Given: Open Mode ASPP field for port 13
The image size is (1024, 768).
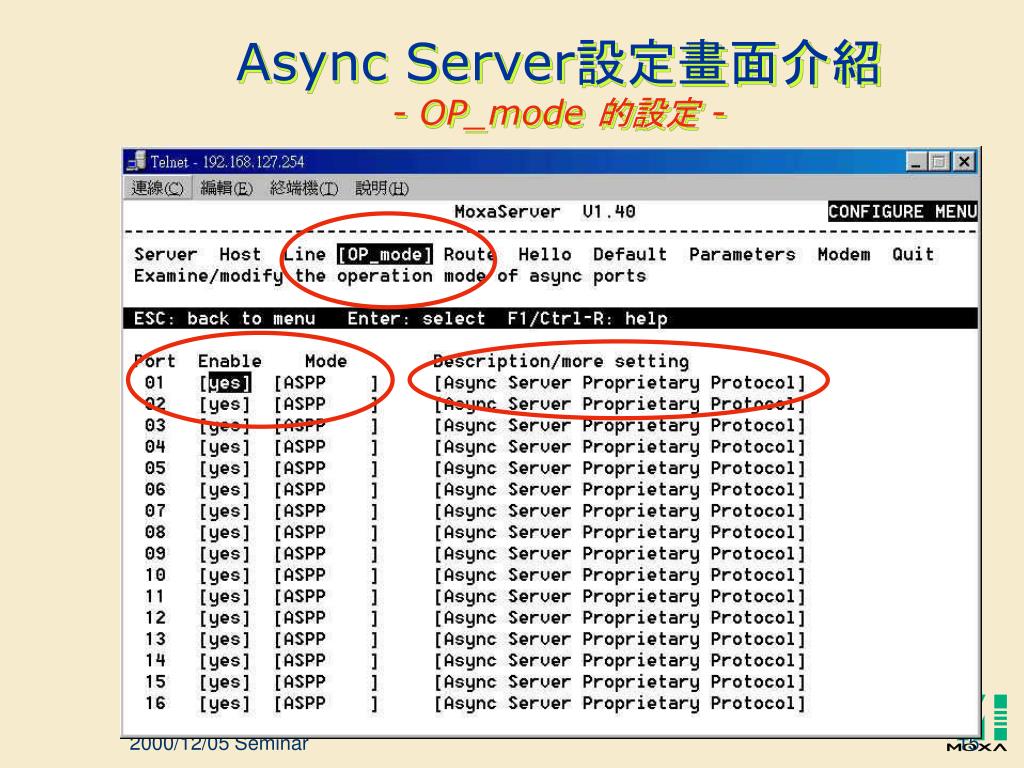Looking at the screenshot, I should [326, 639].
